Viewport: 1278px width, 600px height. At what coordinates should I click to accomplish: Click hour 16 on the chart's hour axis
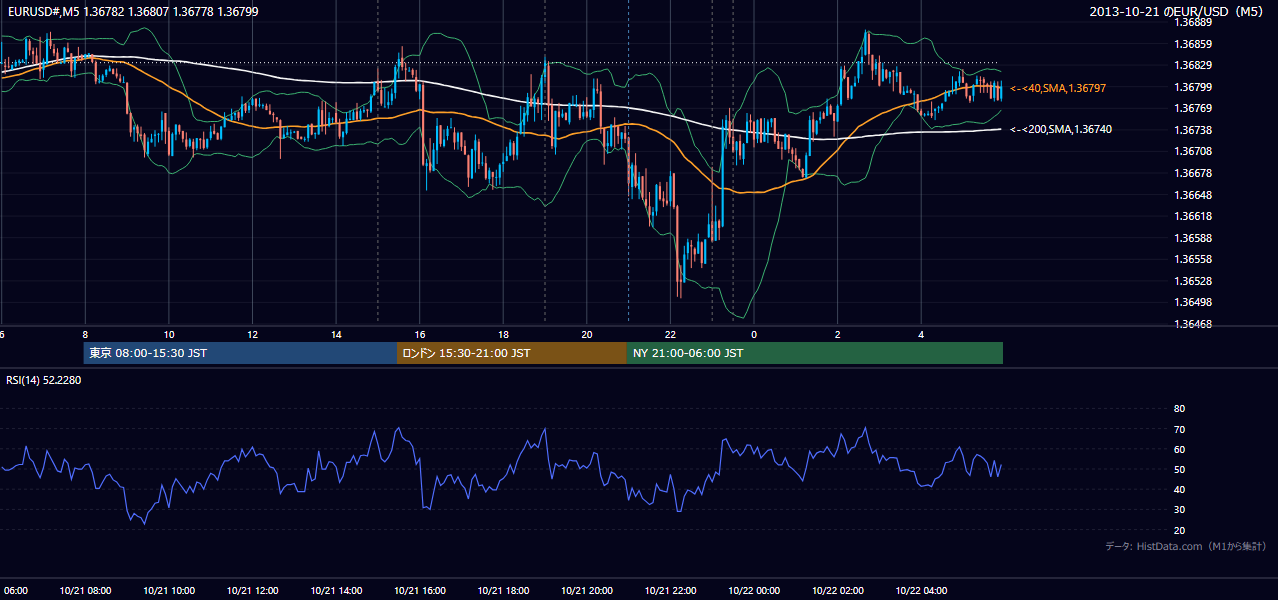click(420, 334)
